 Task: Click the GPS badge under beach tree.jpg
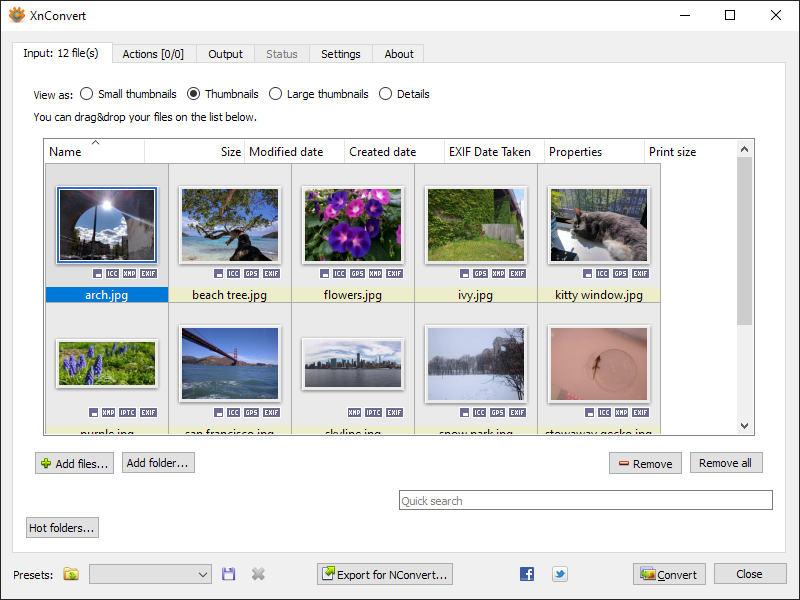pyautogui.click(x=251, y=273)
